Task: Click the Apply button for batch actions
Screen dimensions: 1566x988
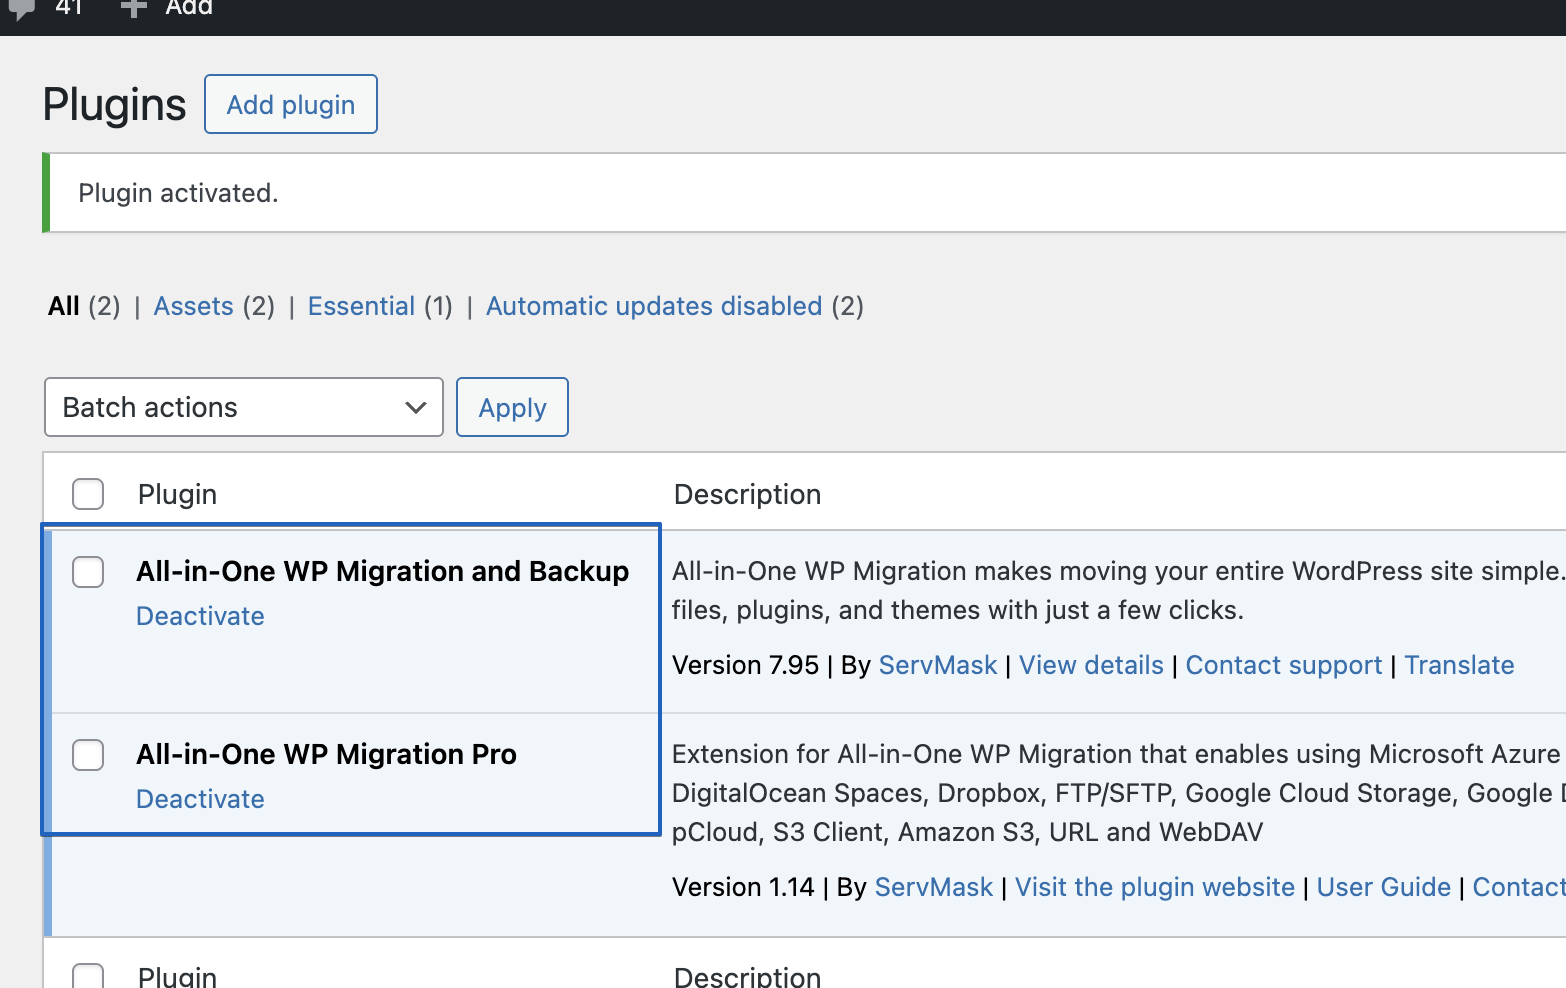Action: coord(512,407)
